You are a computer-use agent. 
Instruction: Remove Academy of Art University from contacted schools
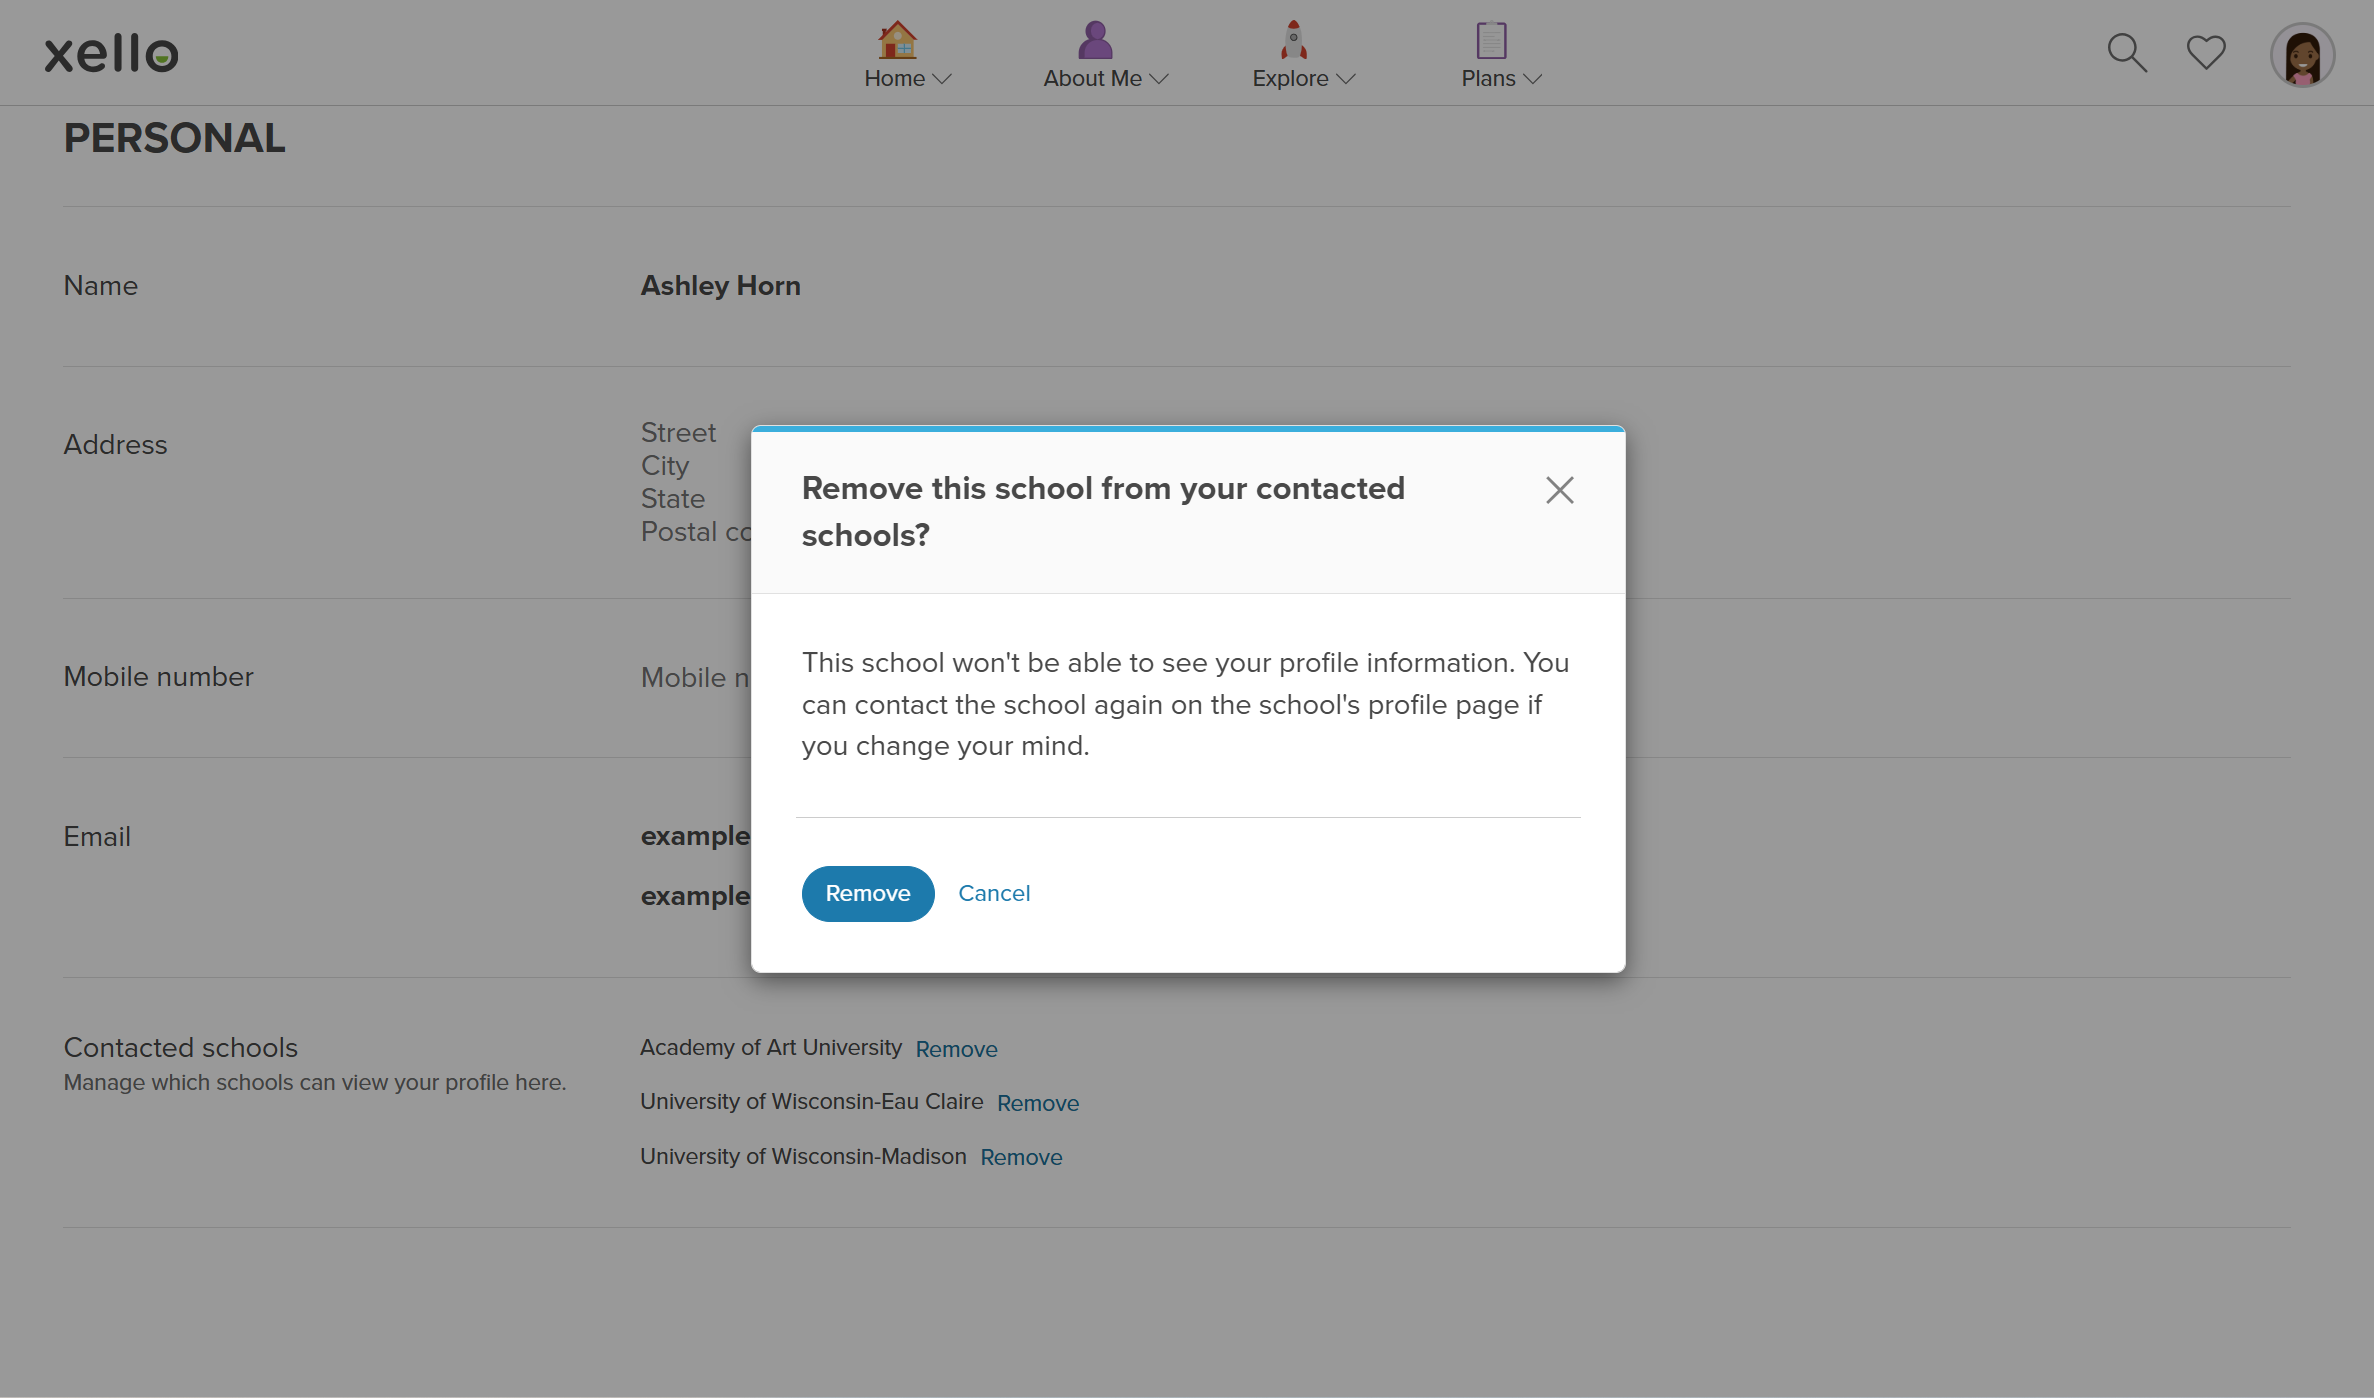pyautogui.click(x=956, y=1049)
